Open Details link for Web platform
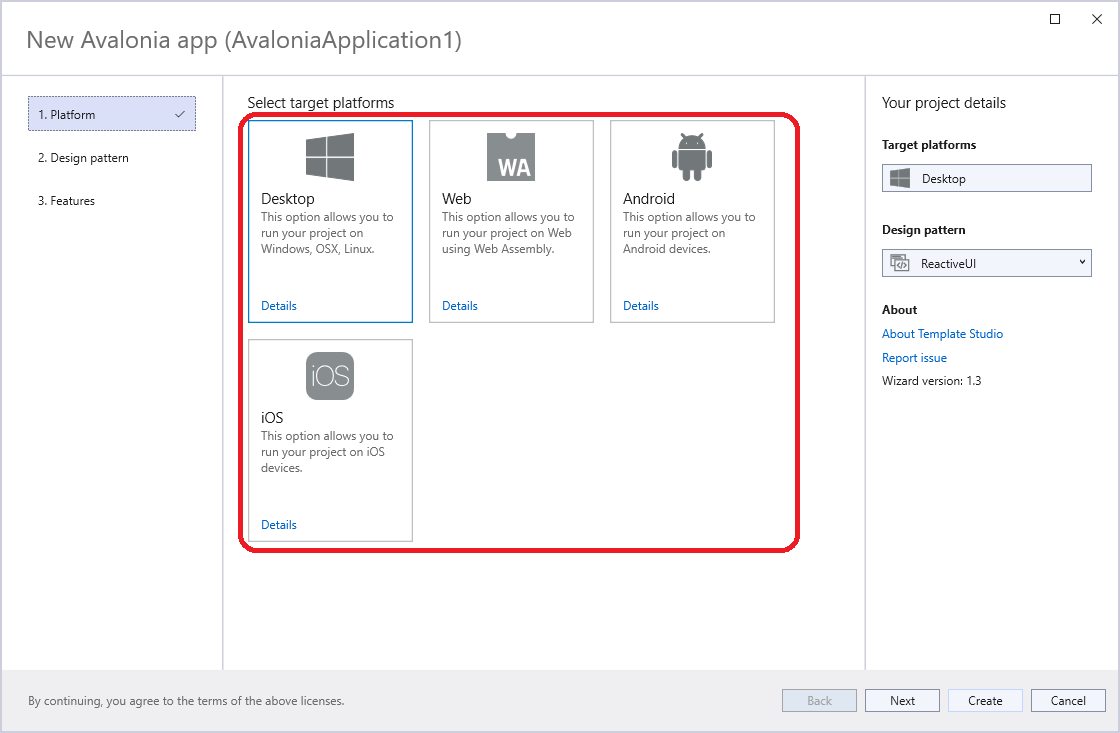Image resolution: width=1120 pixels, height=733 pixels. pyautogui.click(x=459, y=306)
